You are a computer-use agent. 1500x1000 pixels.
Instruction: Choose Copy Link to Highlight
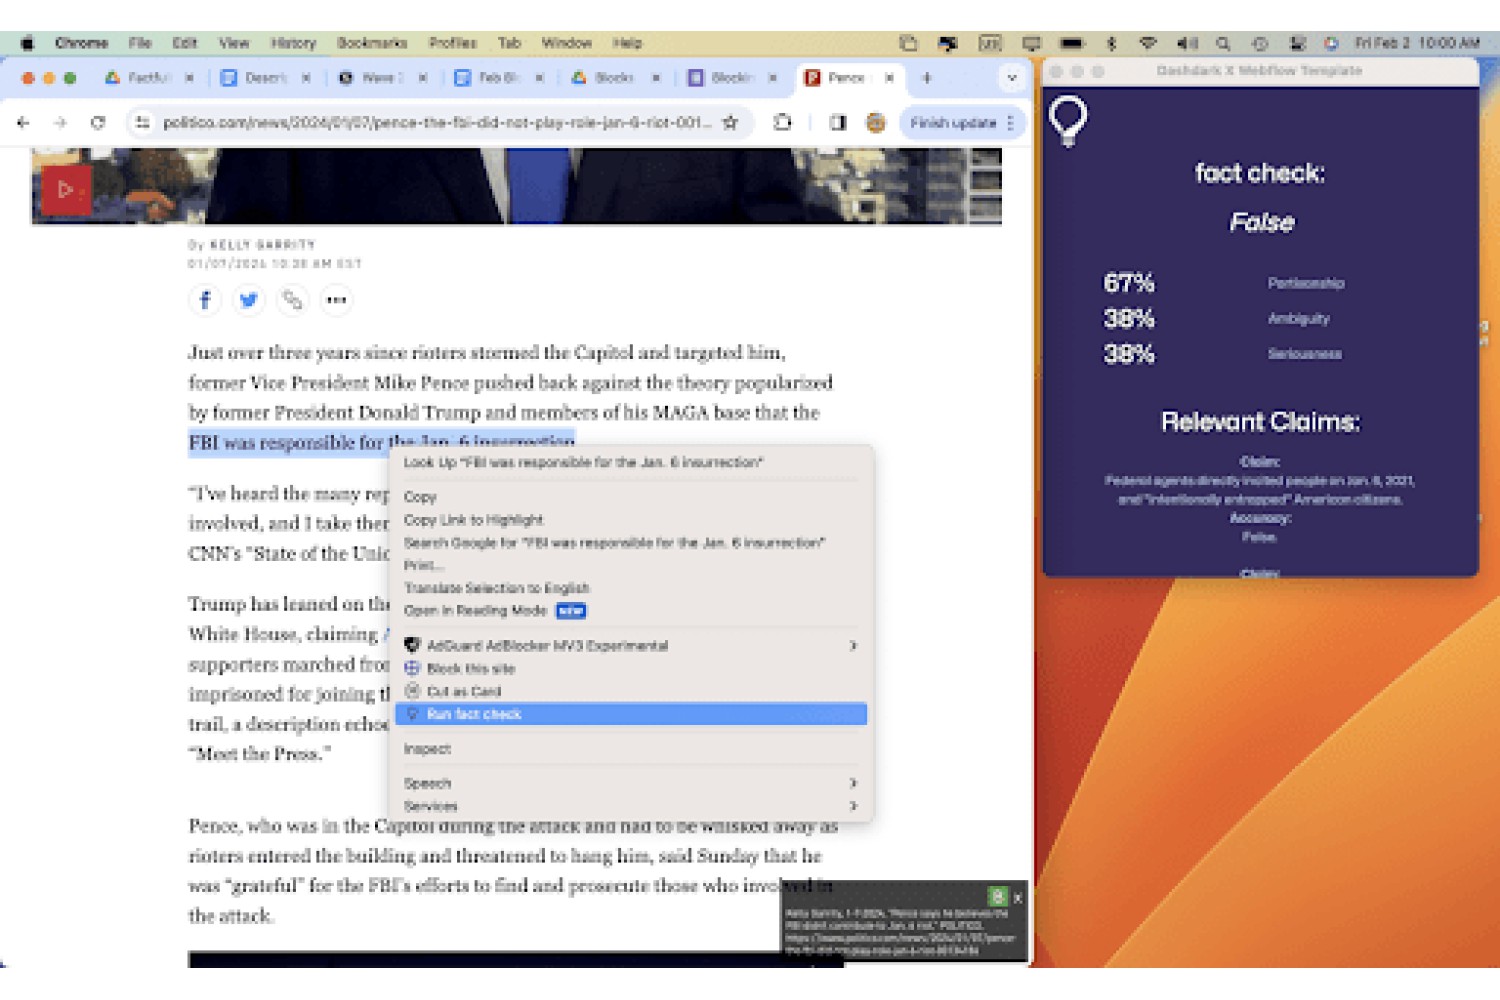(x=630, y=519)
